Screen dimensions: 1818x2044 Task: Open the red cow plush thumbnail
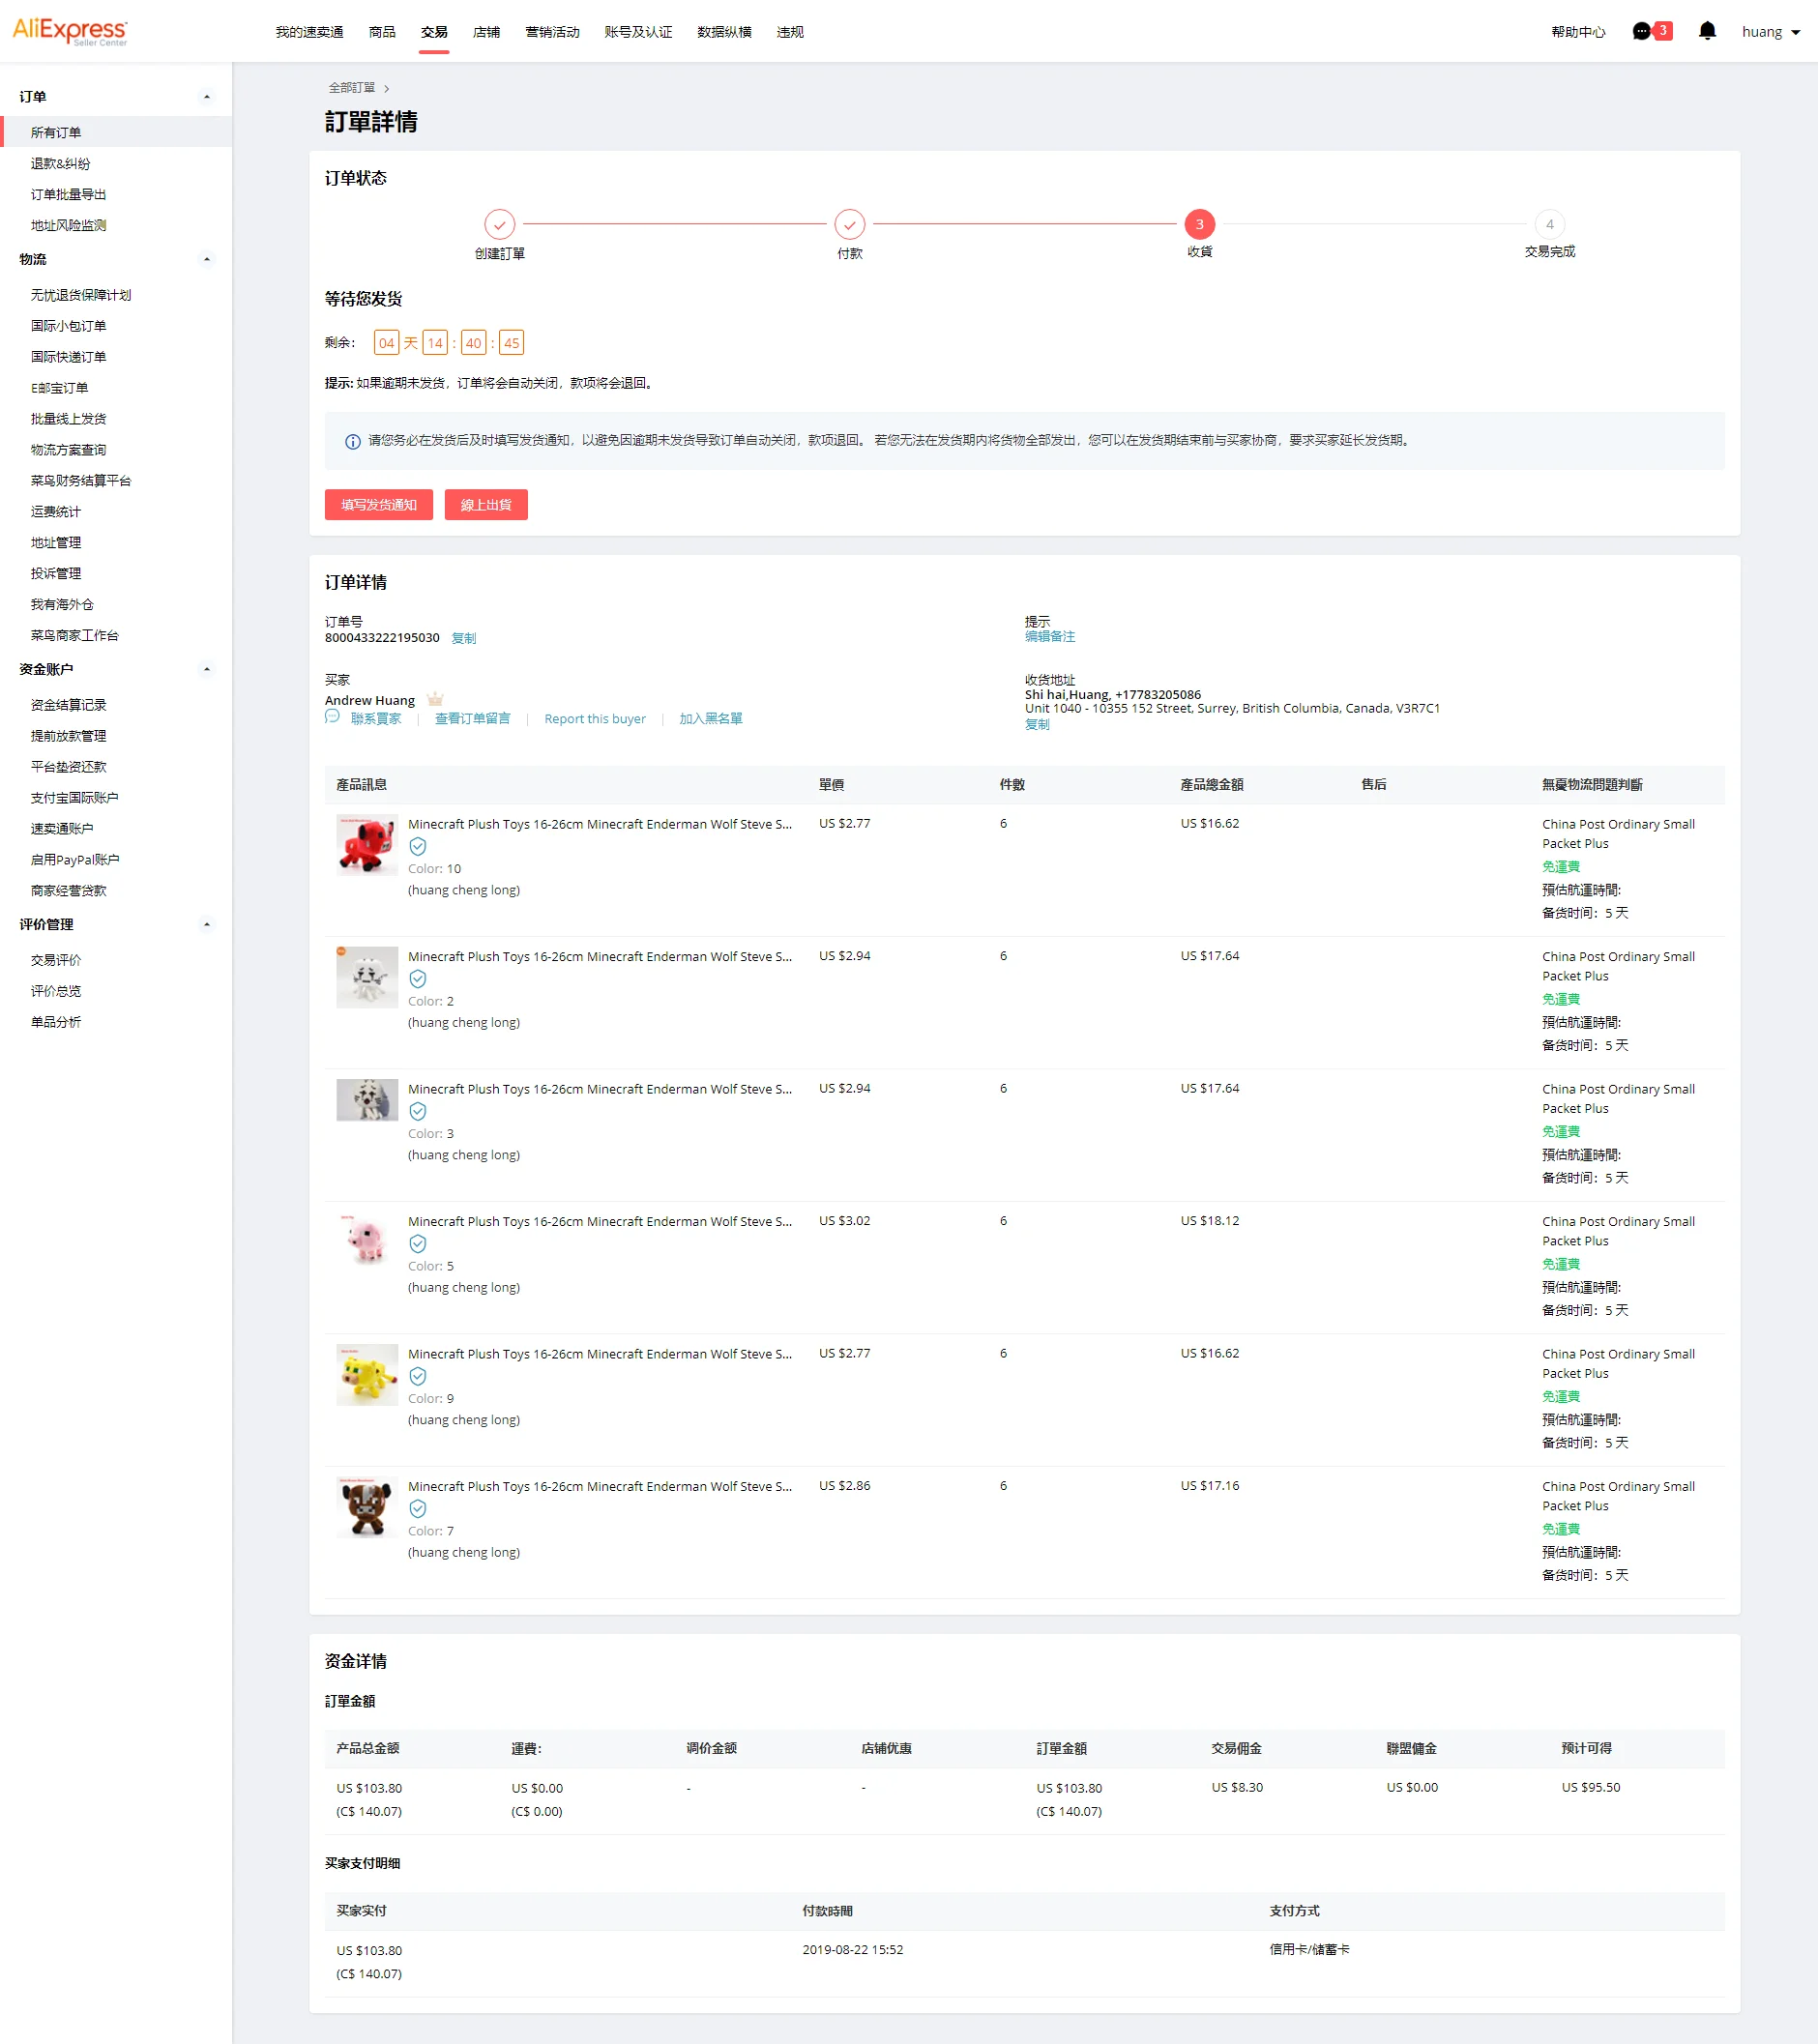pos(367,845)
